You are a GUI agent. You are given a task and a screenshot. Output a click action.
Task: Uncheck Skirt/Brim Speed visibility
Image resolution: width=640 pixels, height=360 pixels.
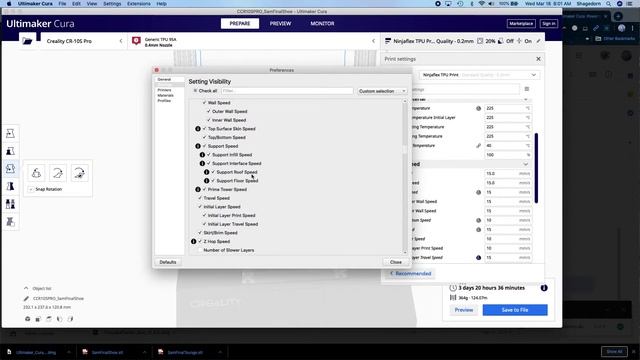pos(200,233)
